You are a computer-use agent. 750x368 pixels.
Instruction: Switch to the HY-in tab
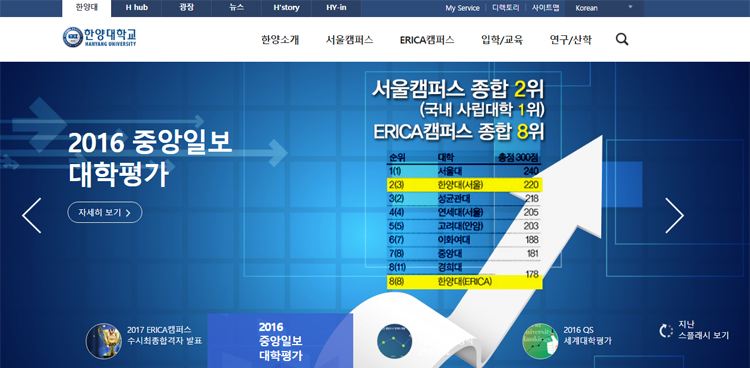336,8
